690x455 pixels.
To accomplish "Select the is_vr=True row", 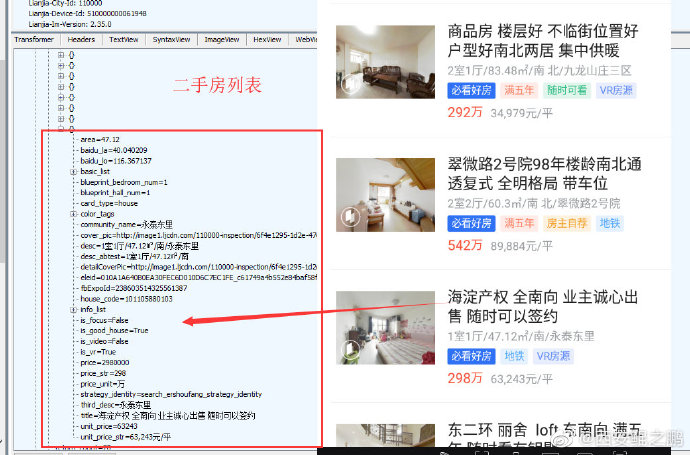I will pos(98,352).
